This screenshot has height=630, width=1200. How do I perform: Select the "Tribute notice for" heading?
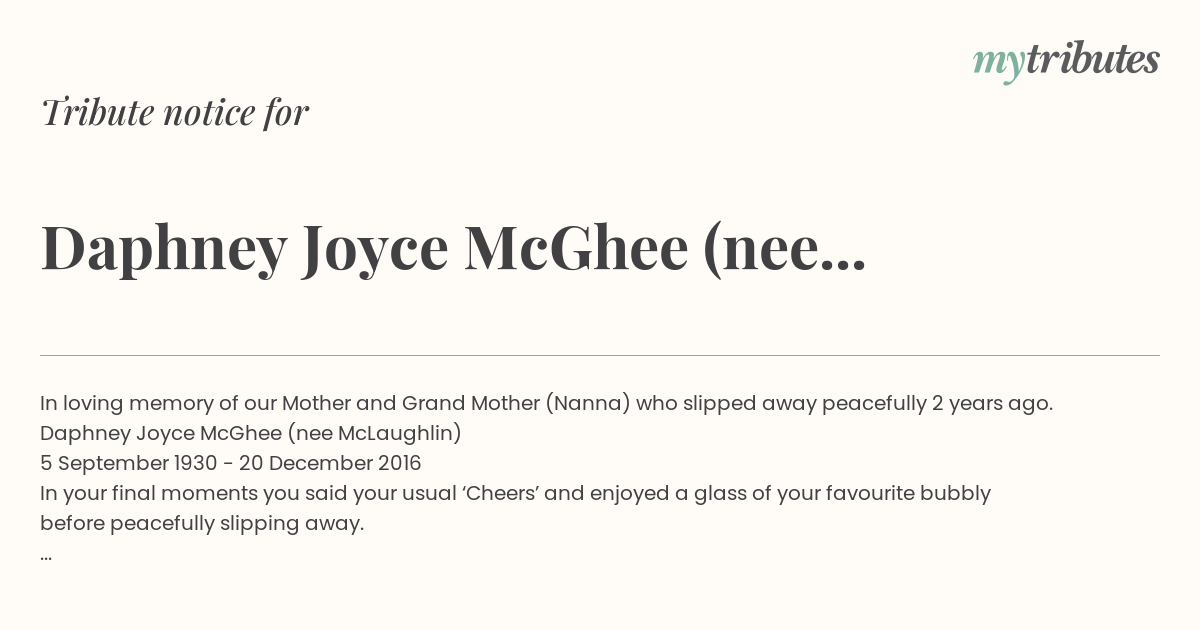coord(174,112)
